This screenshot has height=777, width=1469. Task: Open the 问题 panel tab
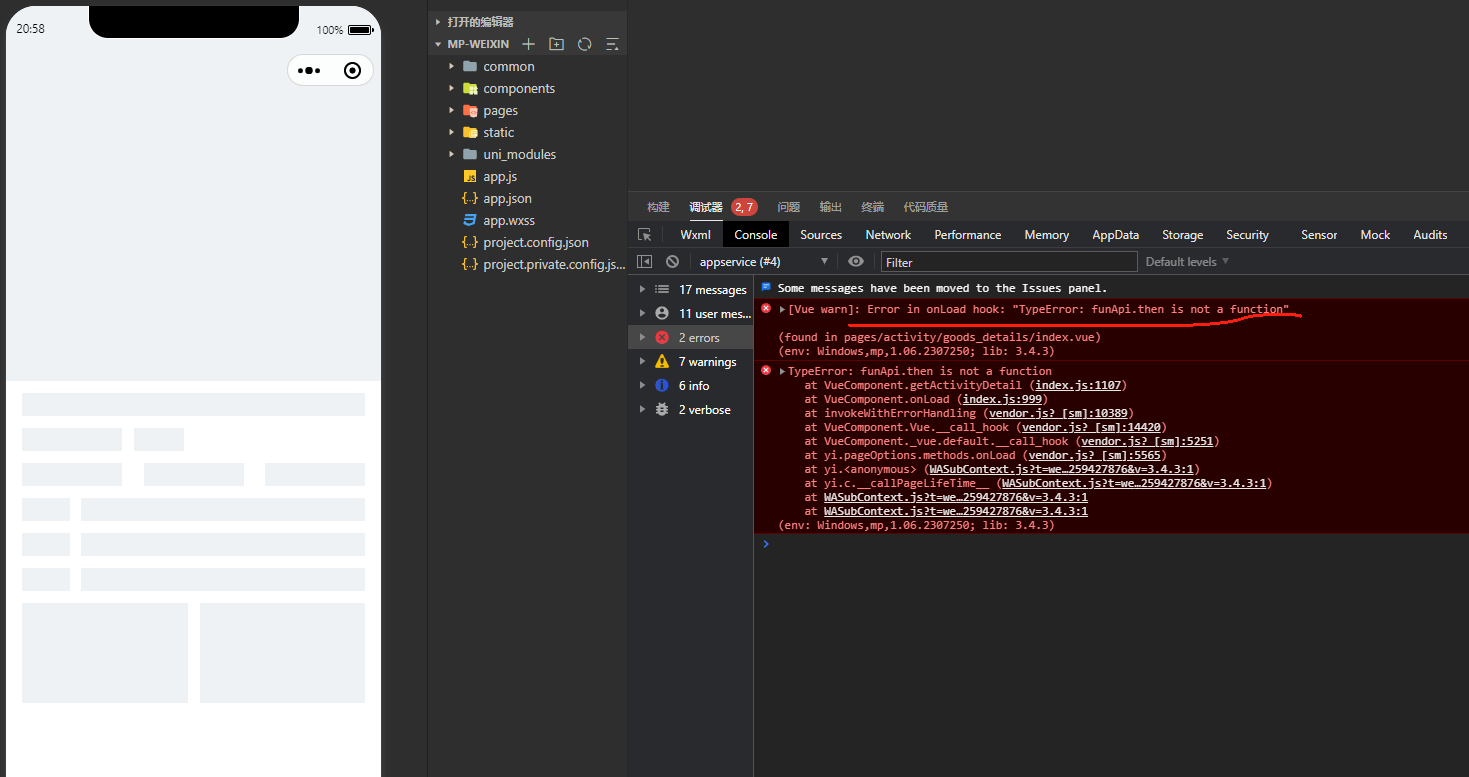click(789, 207)
